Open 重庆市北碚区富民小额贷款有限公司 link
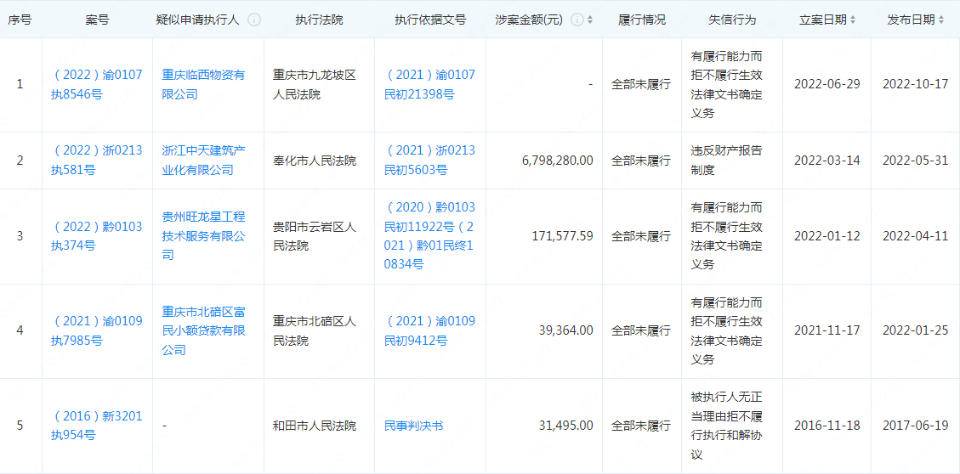Image resolution: width=960 pixels, height=474 pixels. (203, 331)
